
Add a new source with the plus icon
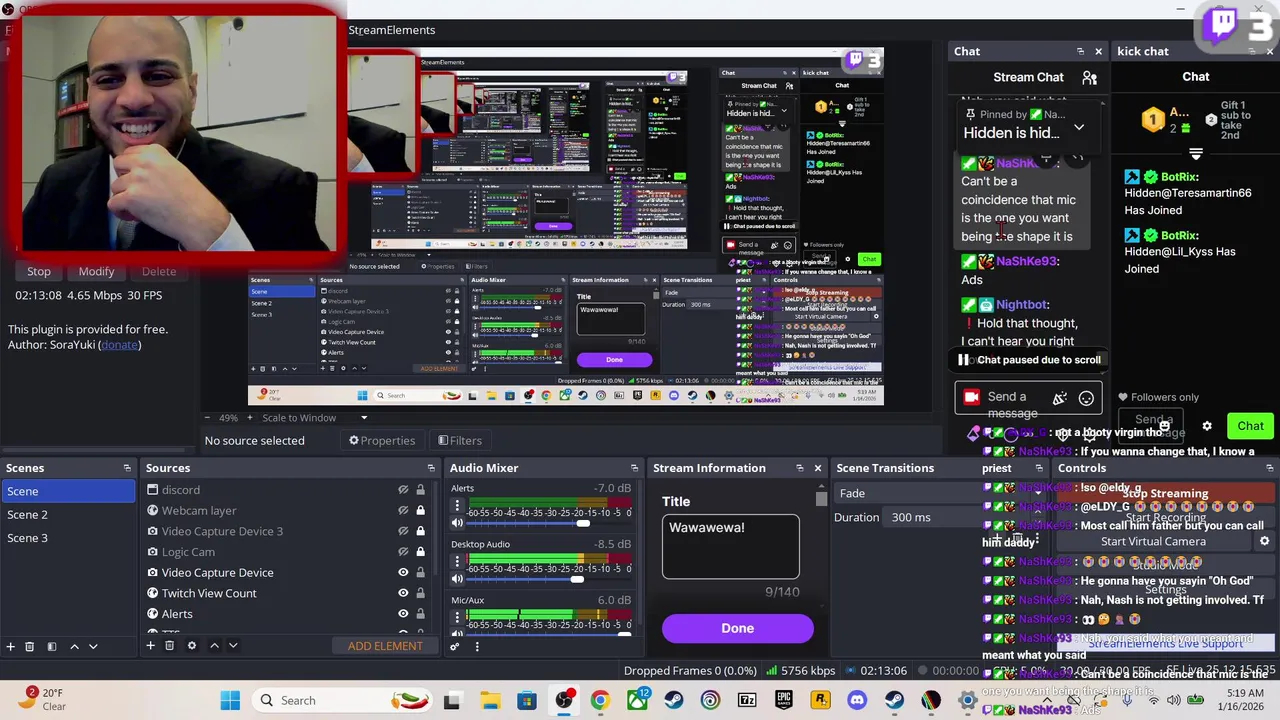click(x=150, y=646)
